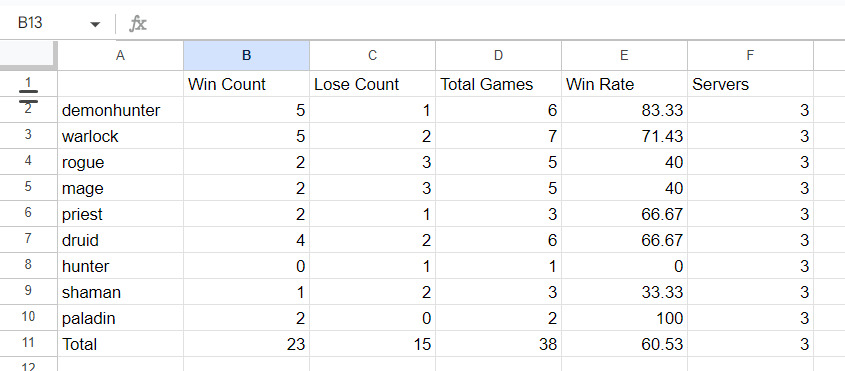Click the Servers header cell
The height and width of the screenshot is (371, 845).
coord(751,84)
